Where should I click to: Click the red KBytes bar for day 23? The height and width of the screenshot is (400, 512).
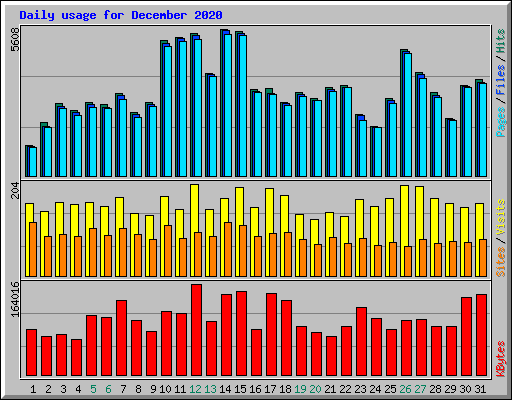pos(361,342)
